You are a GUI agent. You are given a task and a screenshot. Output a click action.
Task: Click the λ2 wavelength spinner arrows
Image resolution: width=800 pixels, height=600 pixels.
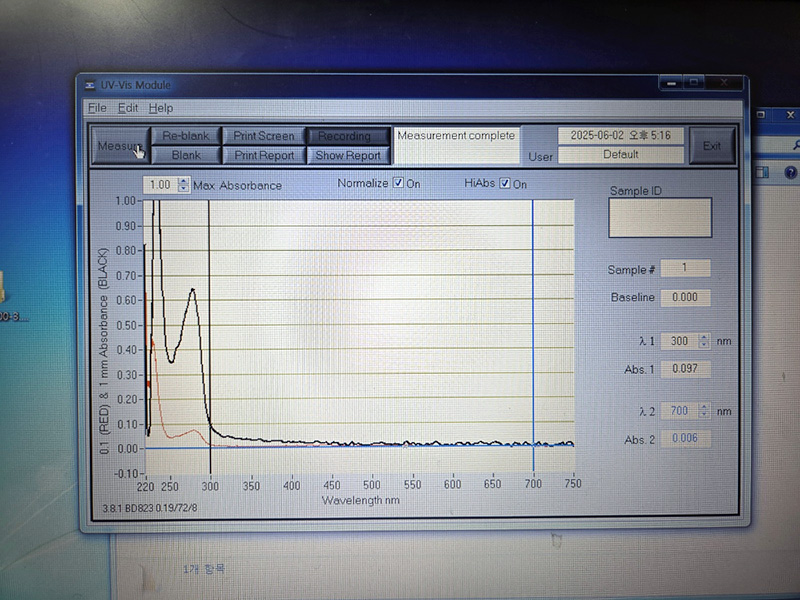(x=703, y=411)
